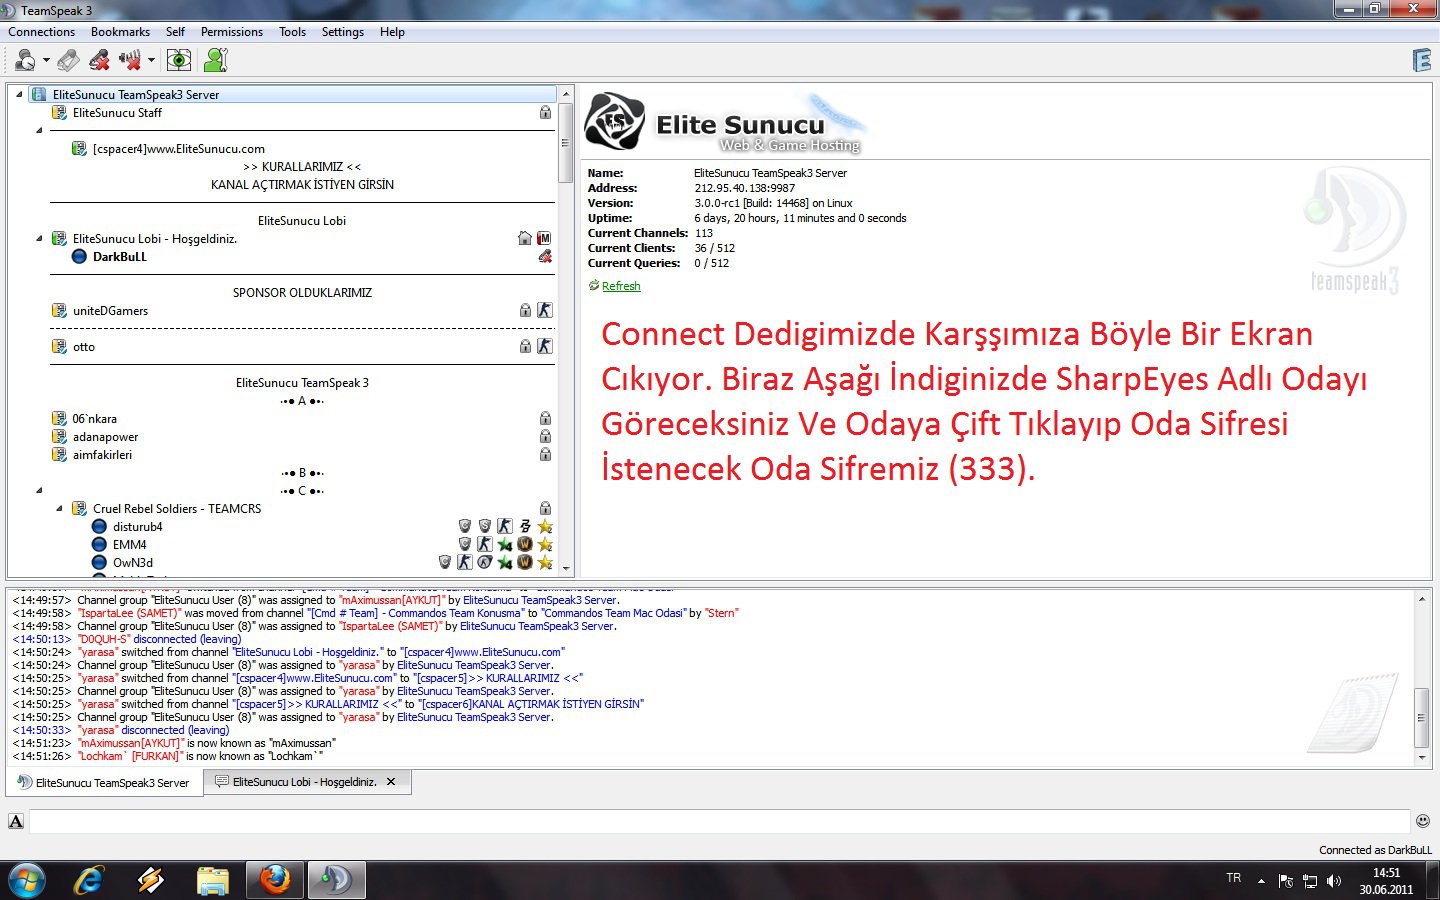The image size is (1440, 900).
Task: Open the Self menu
Action: click(175, 32)
